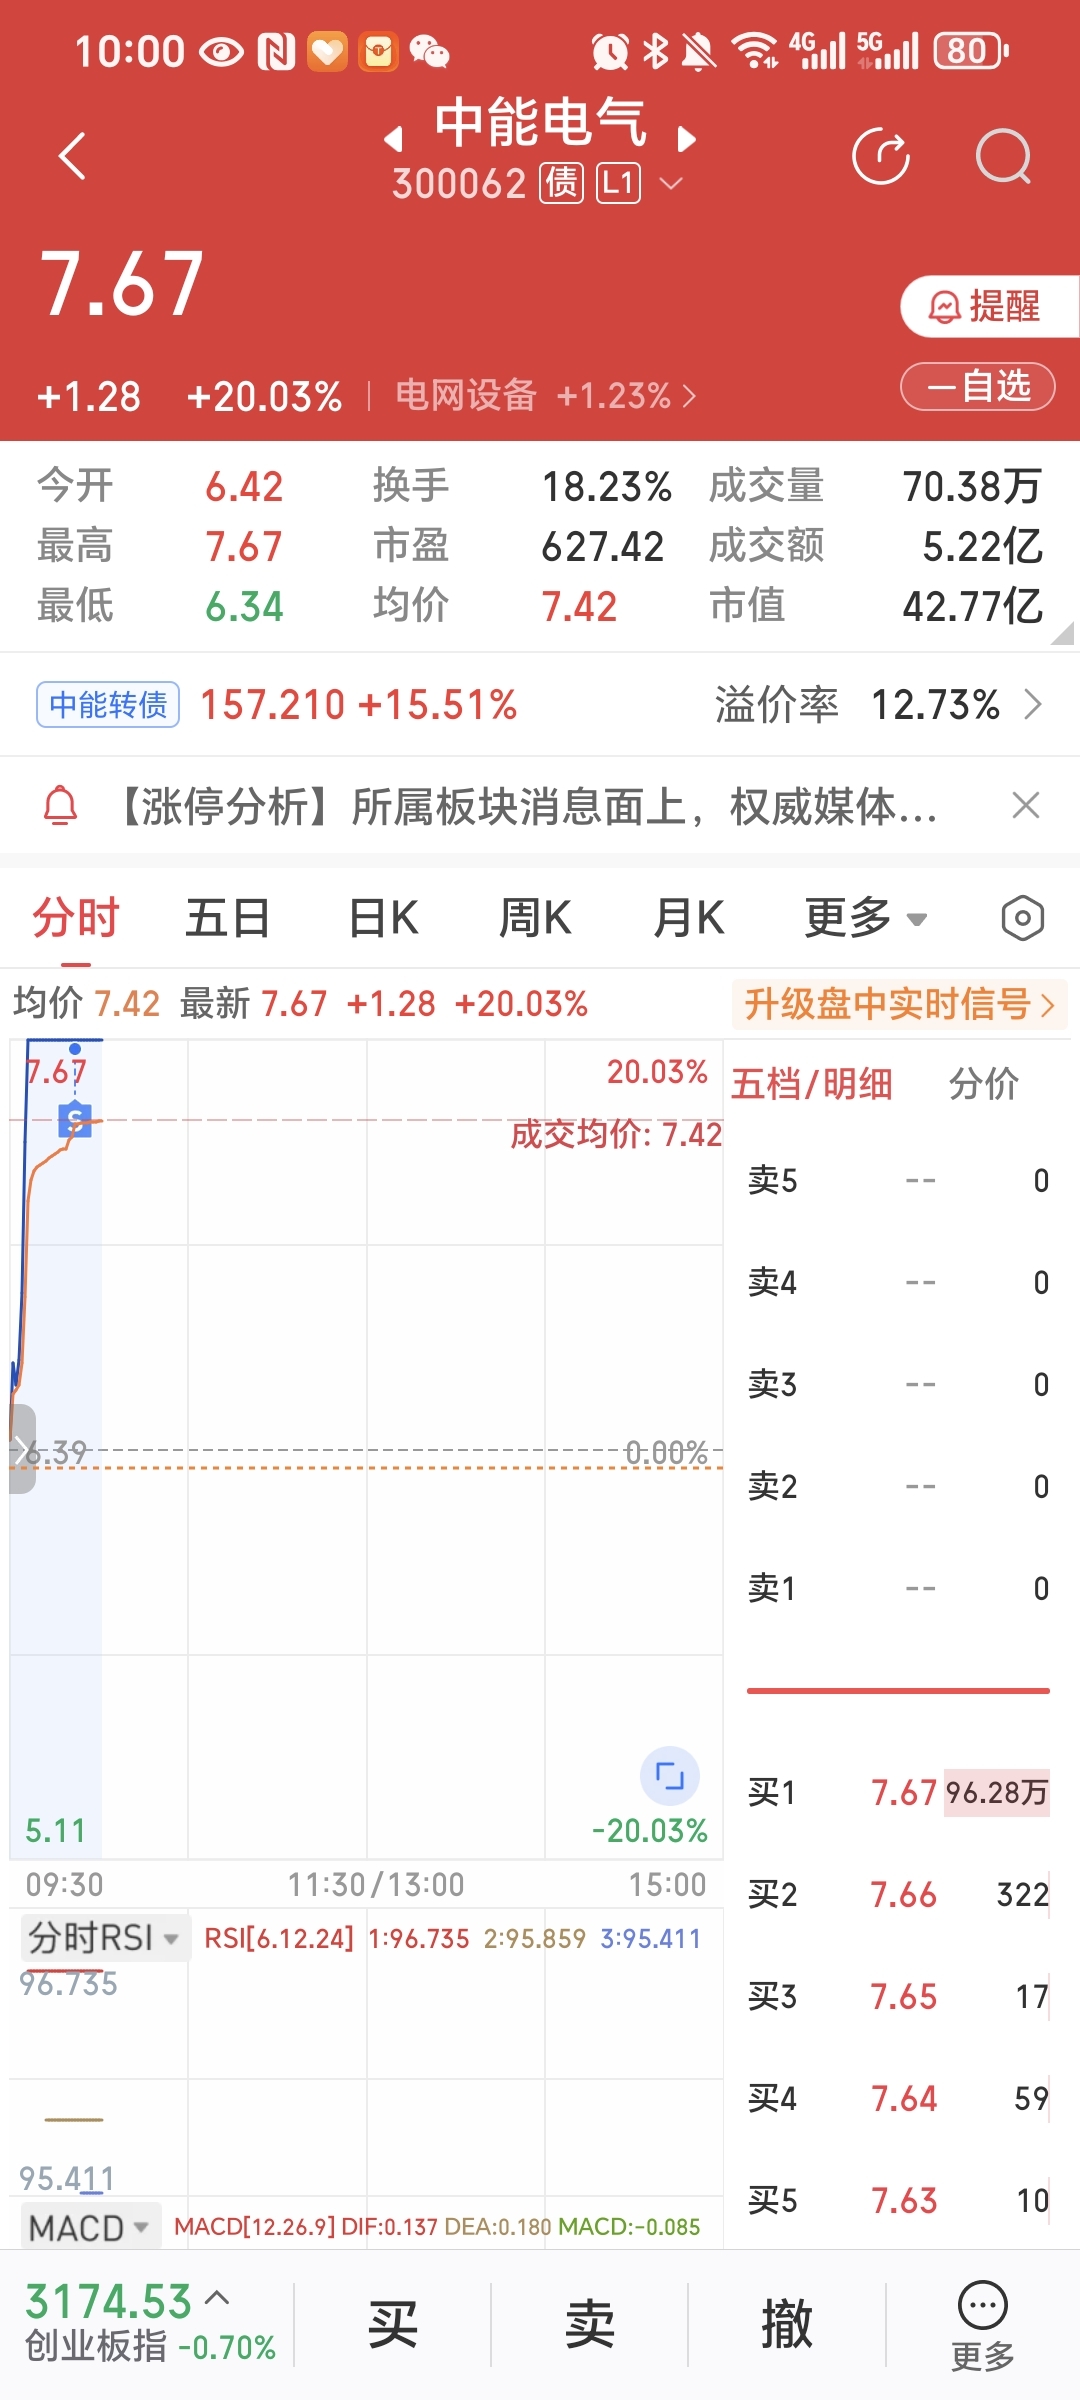This screenshot has width=1080, height=2400.
Task: Tap the 市值 42.77亿 value
Action: coord(972,607)
